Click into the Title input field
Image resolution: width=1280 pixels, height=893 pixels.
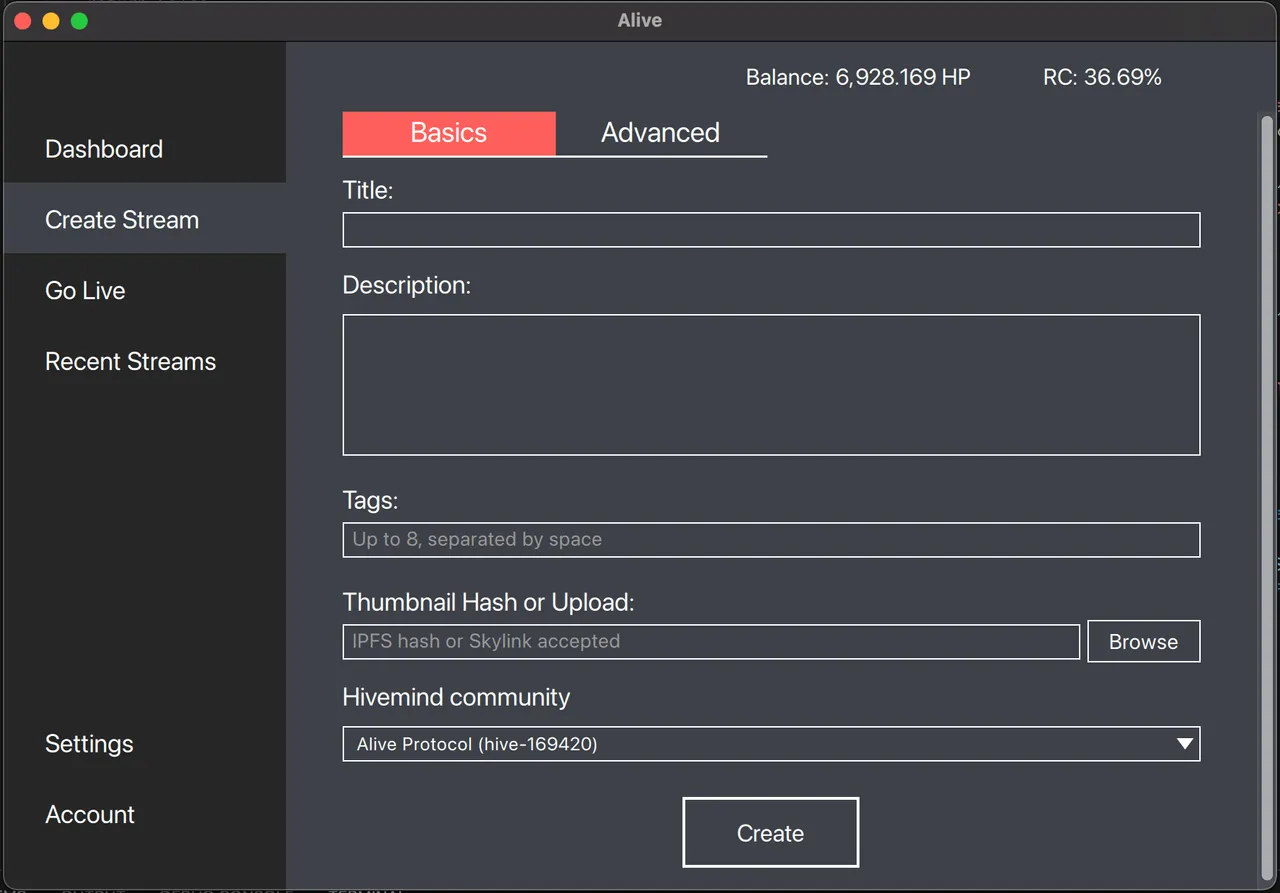click(771, 230)
